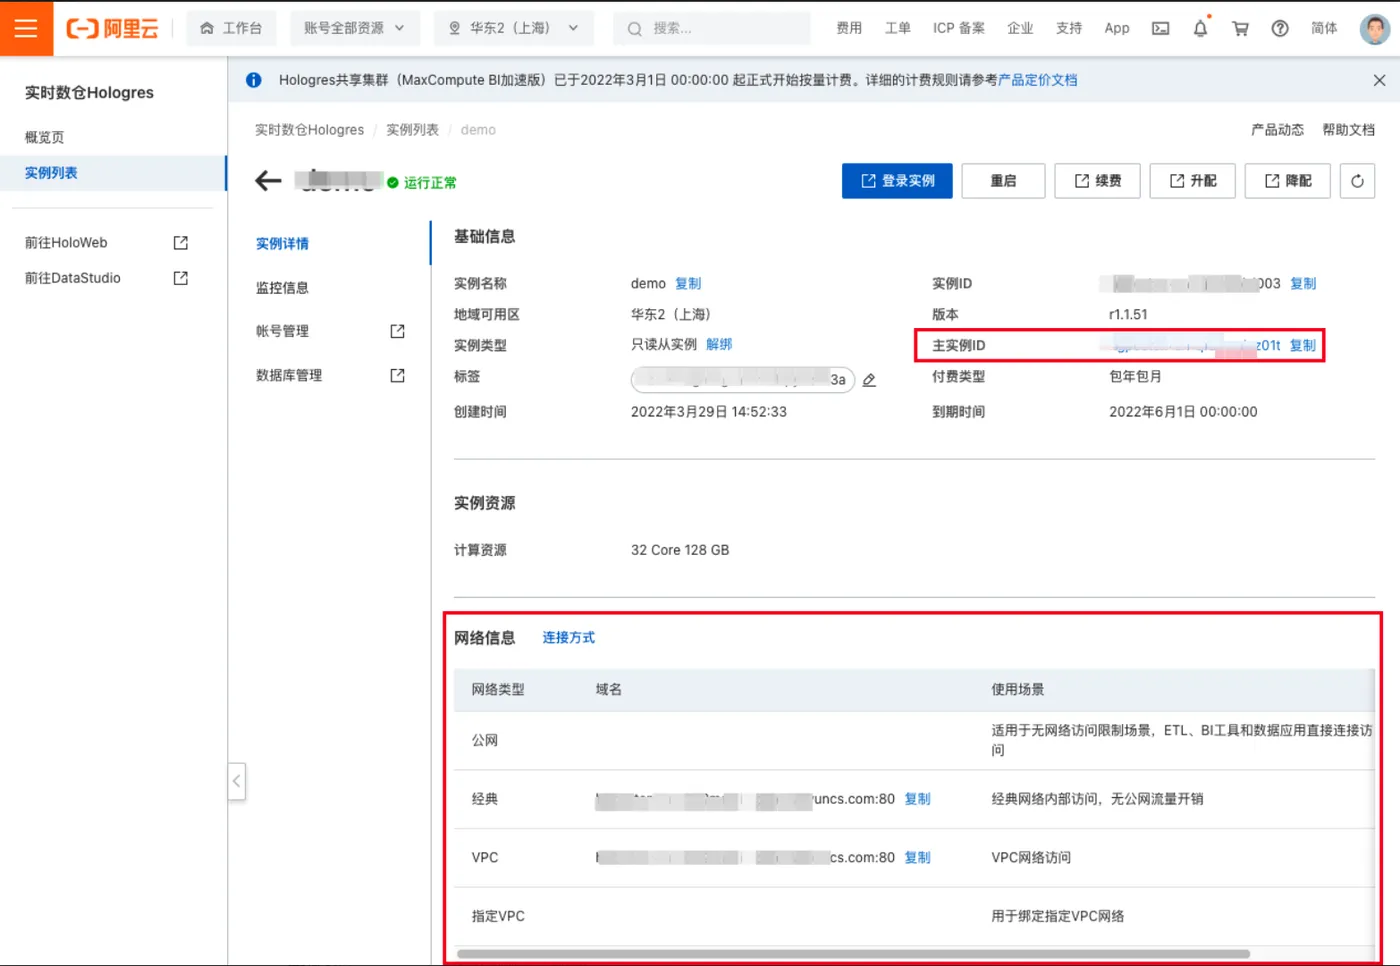Open notifications bell icon
This screenshot has height=966, width=1400.
pyautogui.click(x=1200, y=28)
